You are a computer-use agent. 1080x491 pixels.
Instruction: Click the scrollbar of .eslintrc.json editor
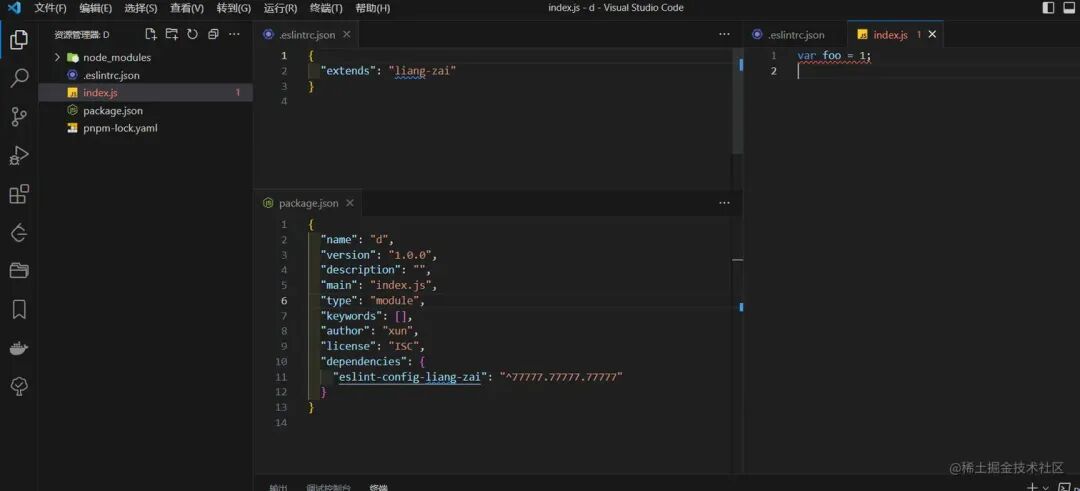[x=738, y=103]
